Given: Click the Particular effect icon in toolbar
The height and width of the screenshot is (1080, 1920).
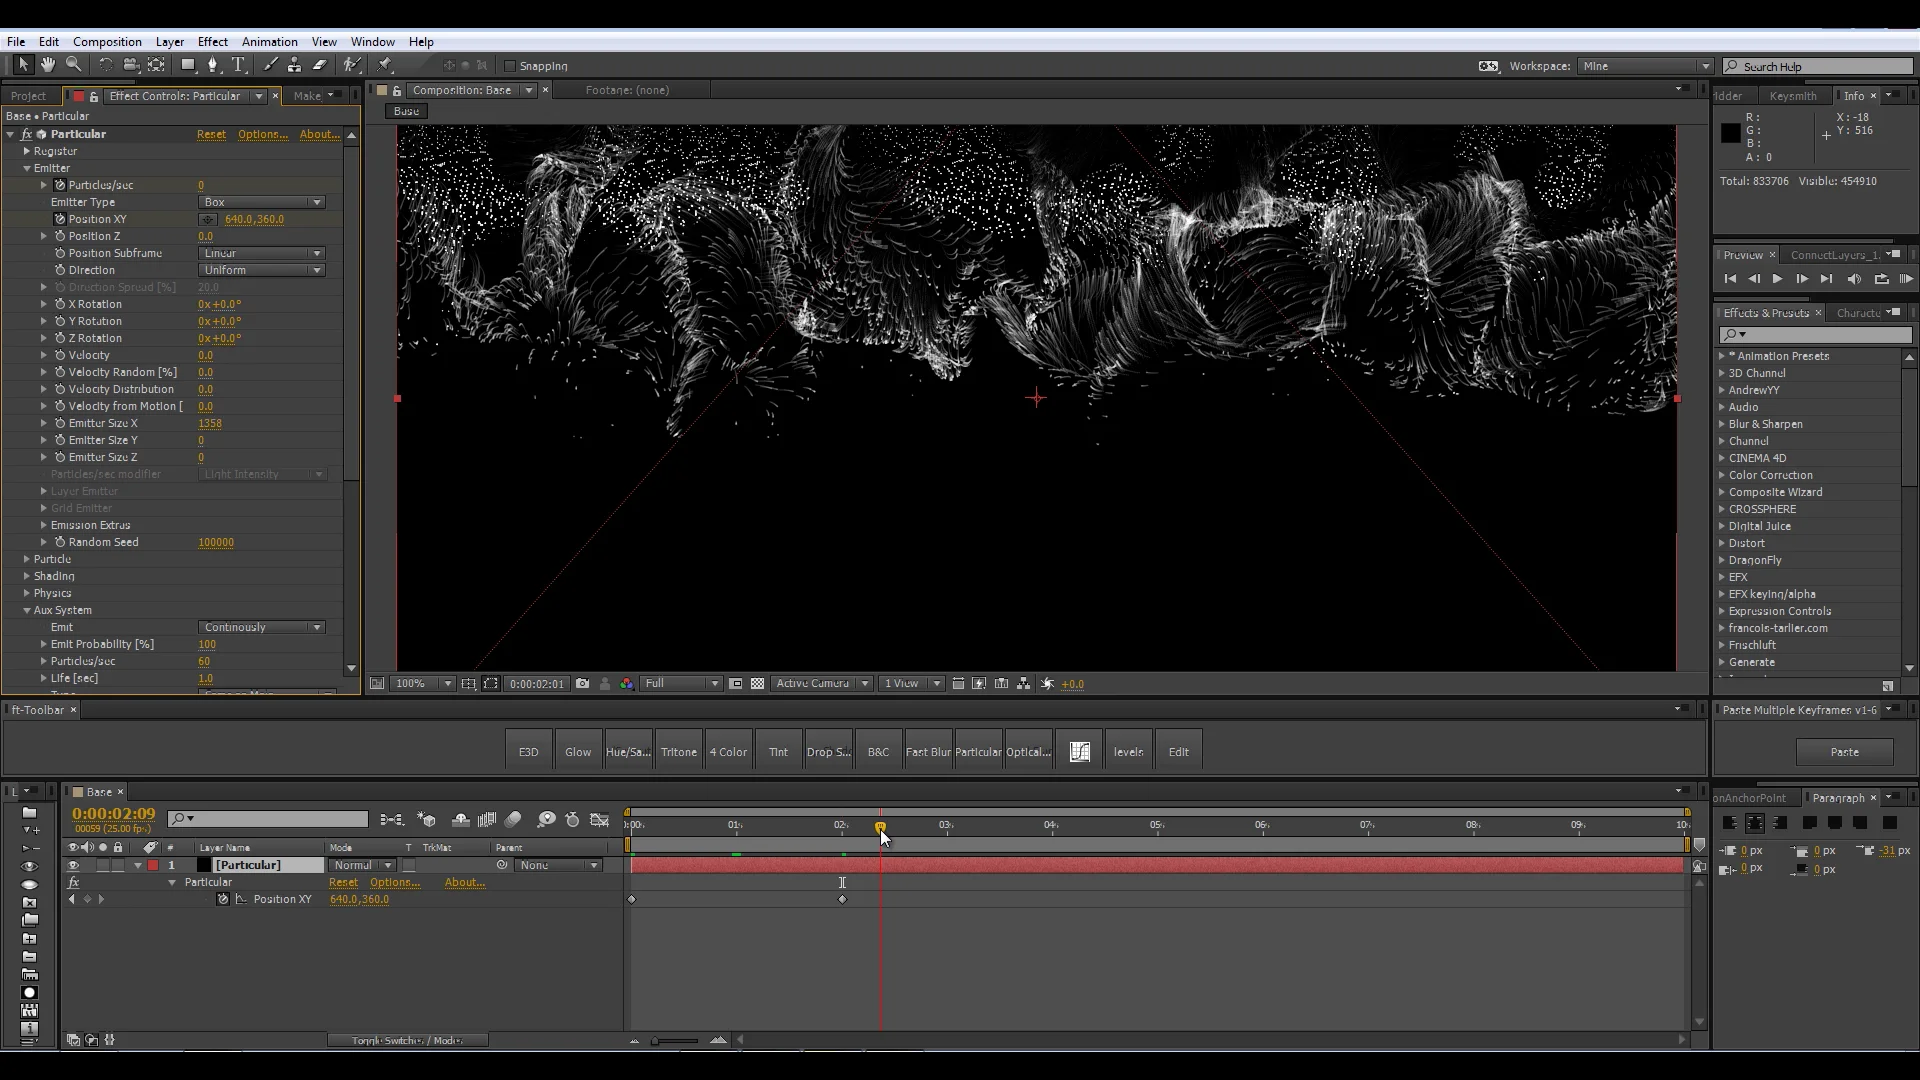Looking at the screenshot, I should click(x=978, y=752).
